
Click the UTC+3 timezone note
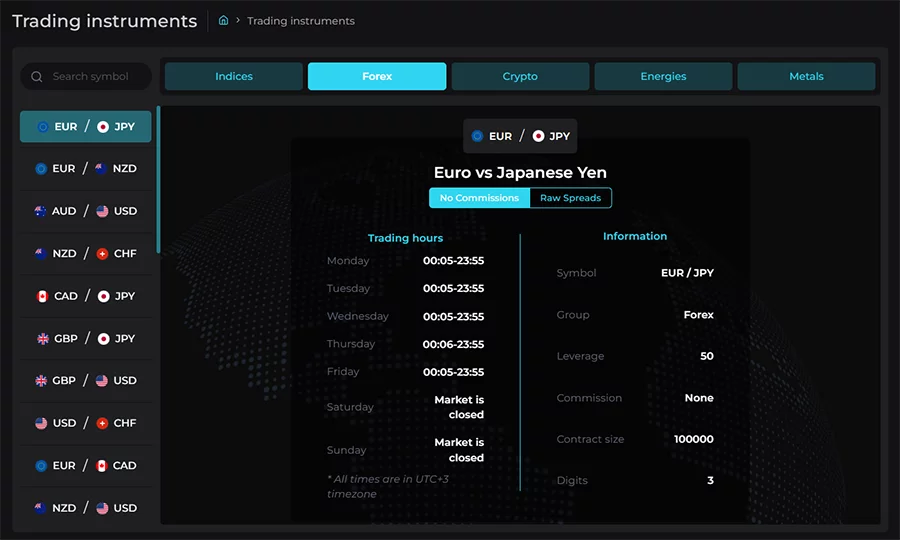[388, 486]
